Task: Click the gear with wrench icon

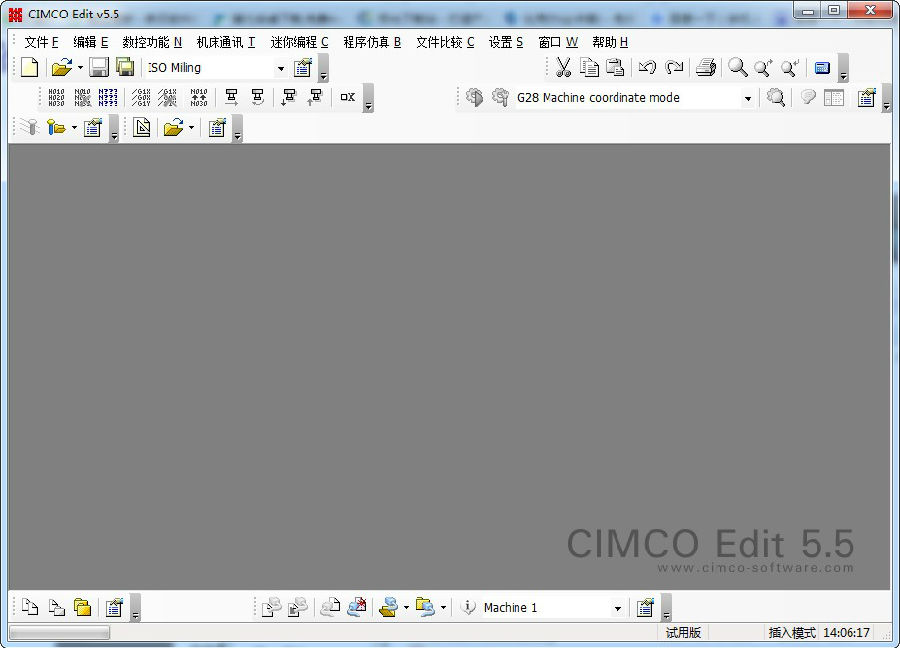Action: pos(501,98)
